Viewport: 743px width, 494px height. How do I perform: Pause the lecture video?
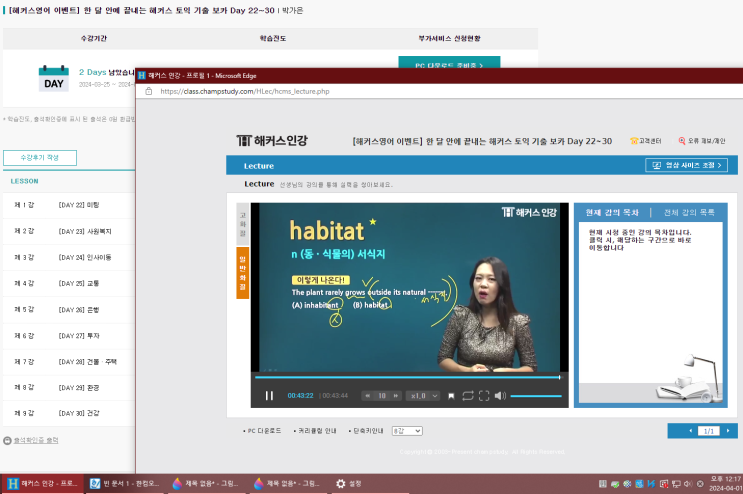point(269,395)
